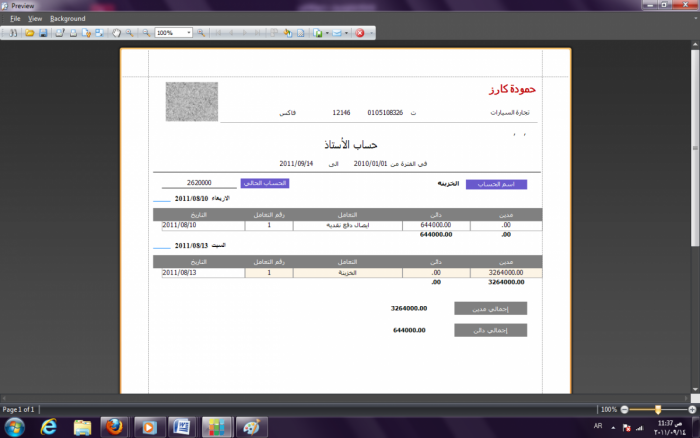700x438 pixels.
Task: Click the Export document icon
Action: 316,33
